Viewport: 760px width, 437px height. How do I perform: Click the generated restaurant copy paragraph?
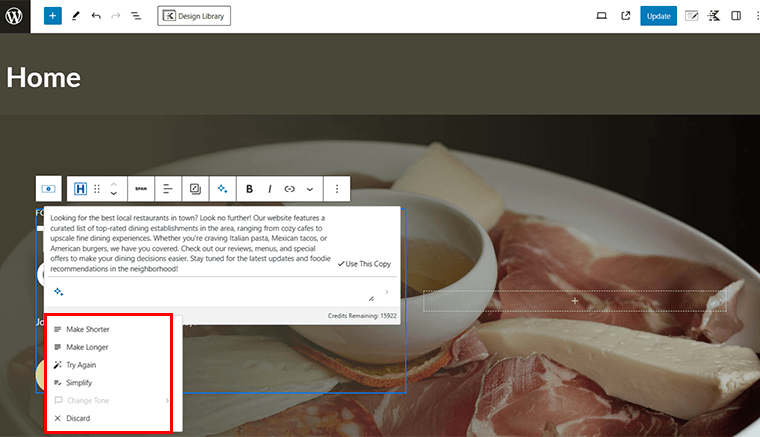click(190, 243)
